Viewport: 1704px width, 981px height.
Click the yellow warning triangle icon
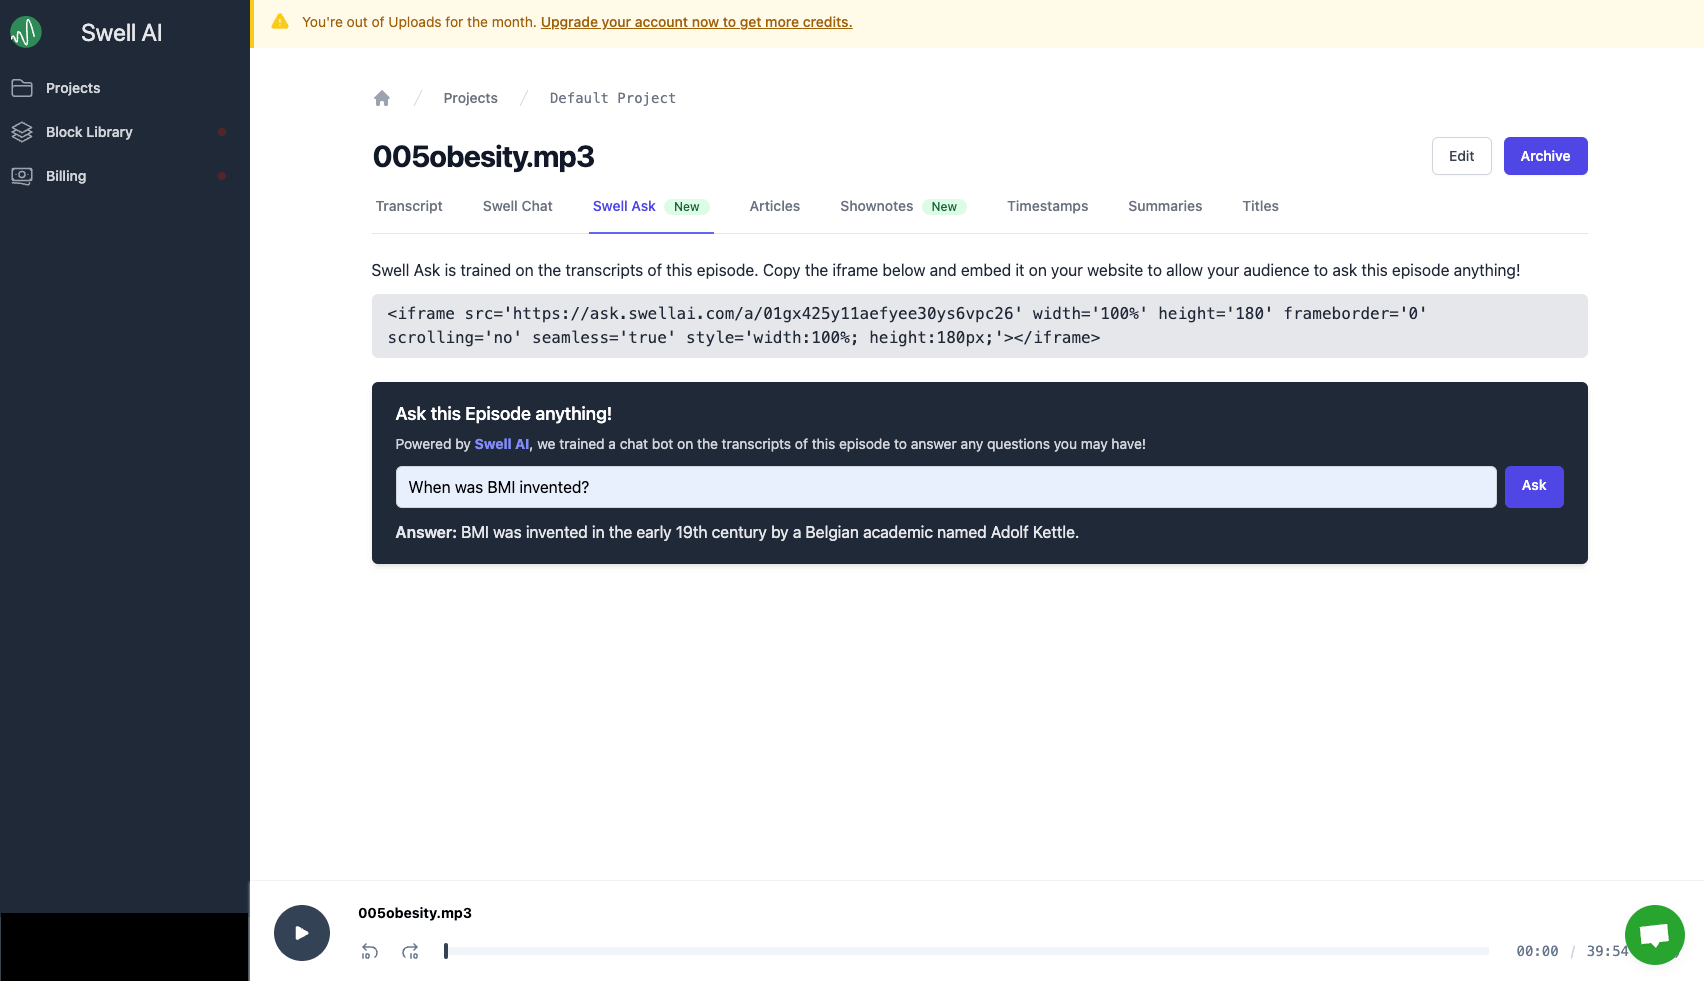[279, 20]
